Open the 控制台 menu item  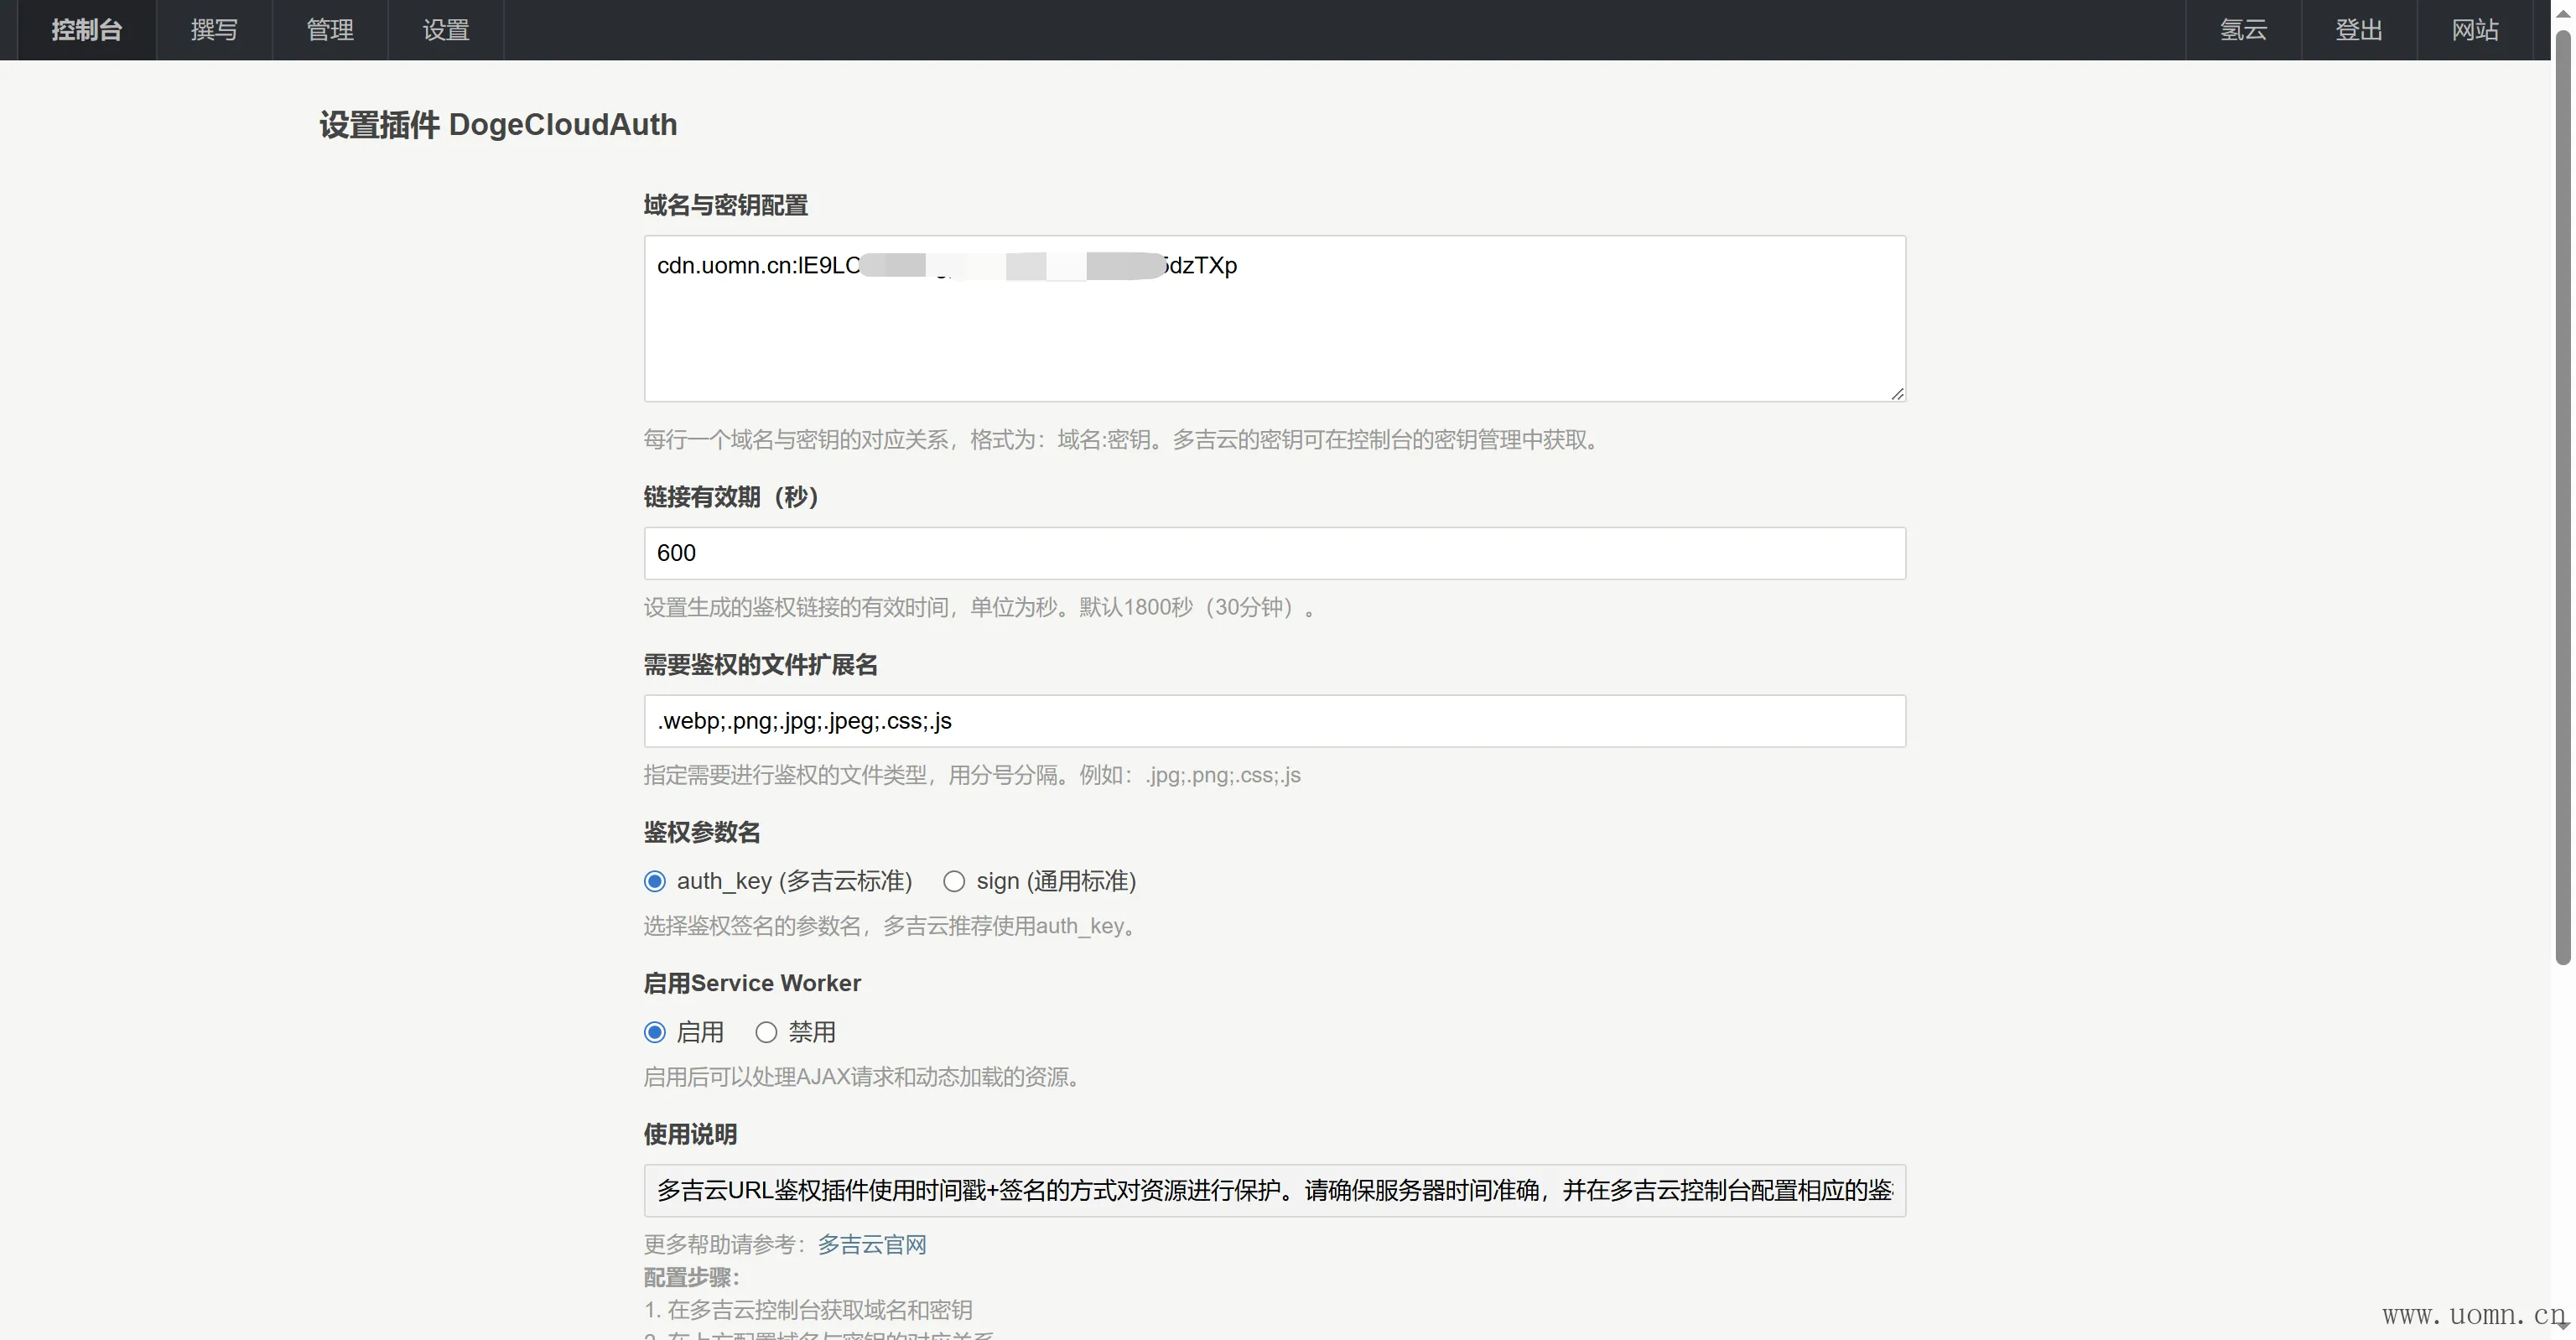point(87,30)
